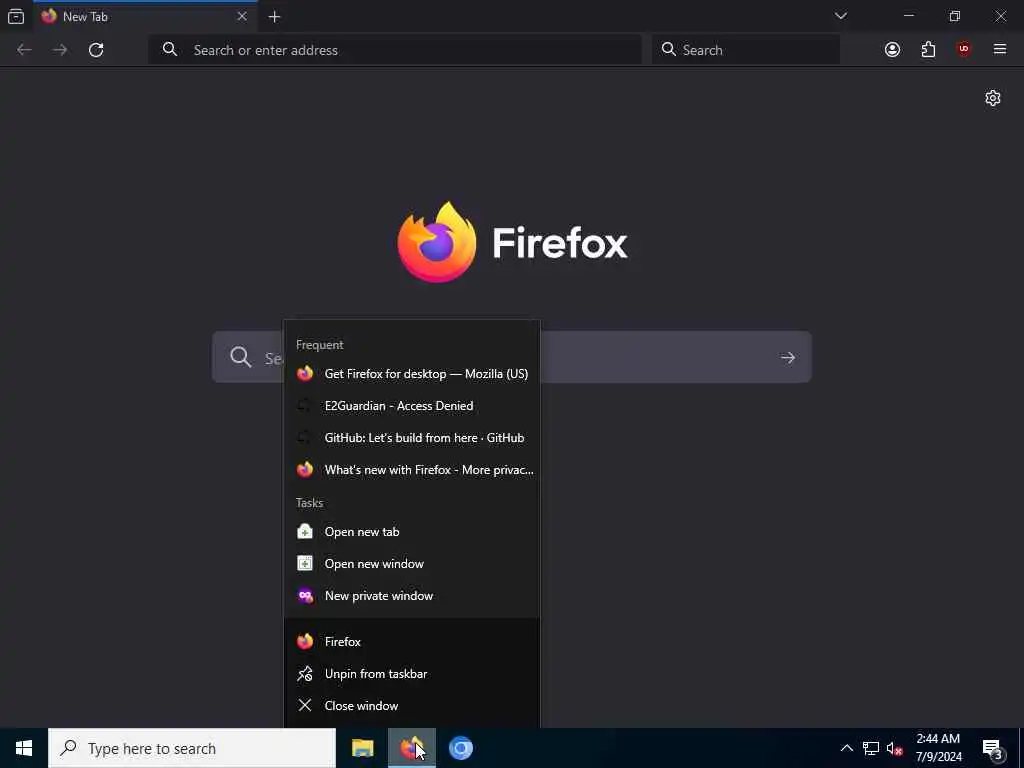Focus the Search or enter address bar
1024x768 pixels.
[x=395, y=50]
